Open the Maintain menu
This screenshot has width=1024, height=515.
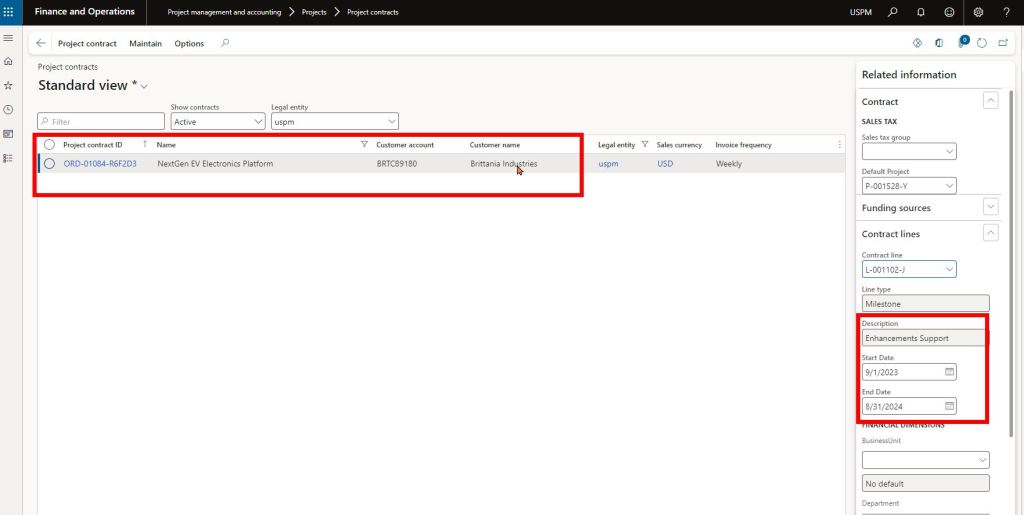[145, 44]
